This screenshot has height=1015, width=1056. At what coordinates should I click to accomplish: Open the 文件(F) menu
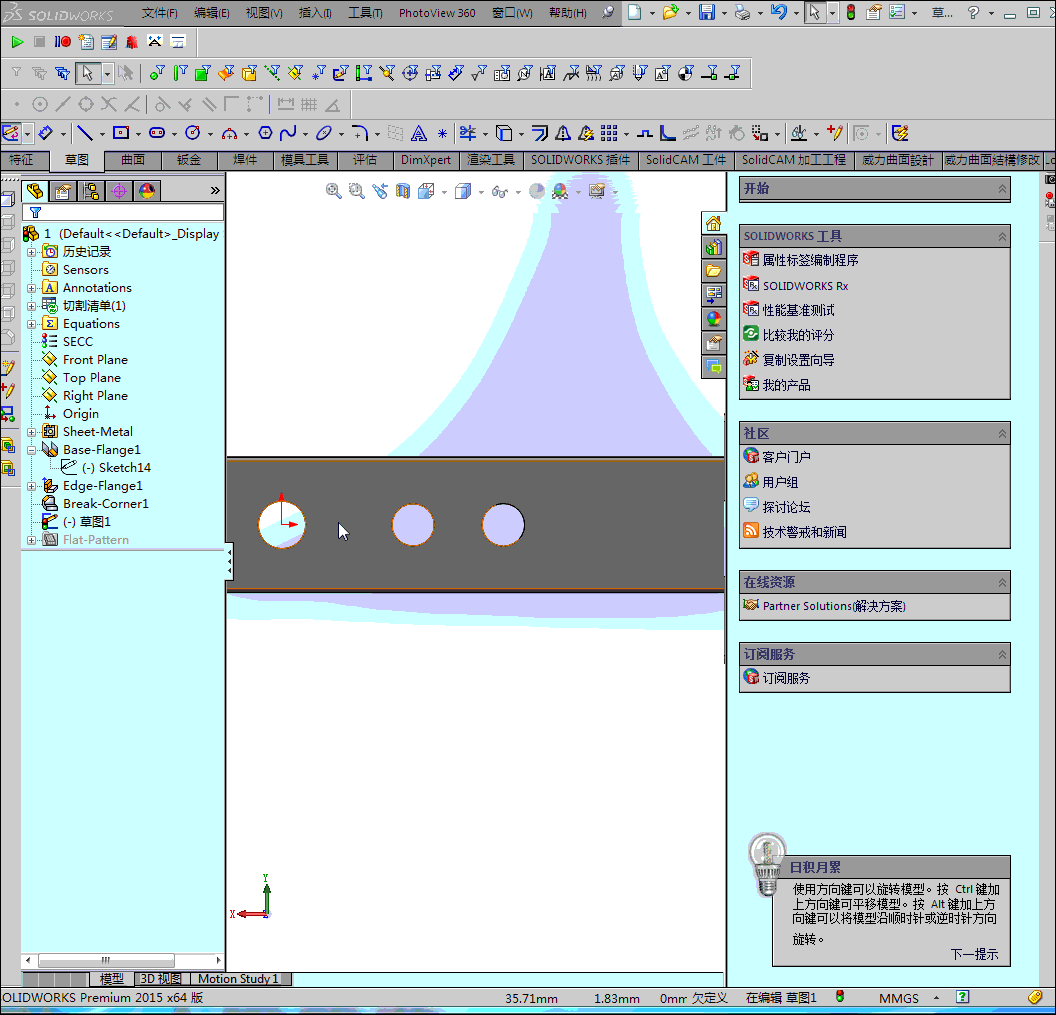[160, 13]
